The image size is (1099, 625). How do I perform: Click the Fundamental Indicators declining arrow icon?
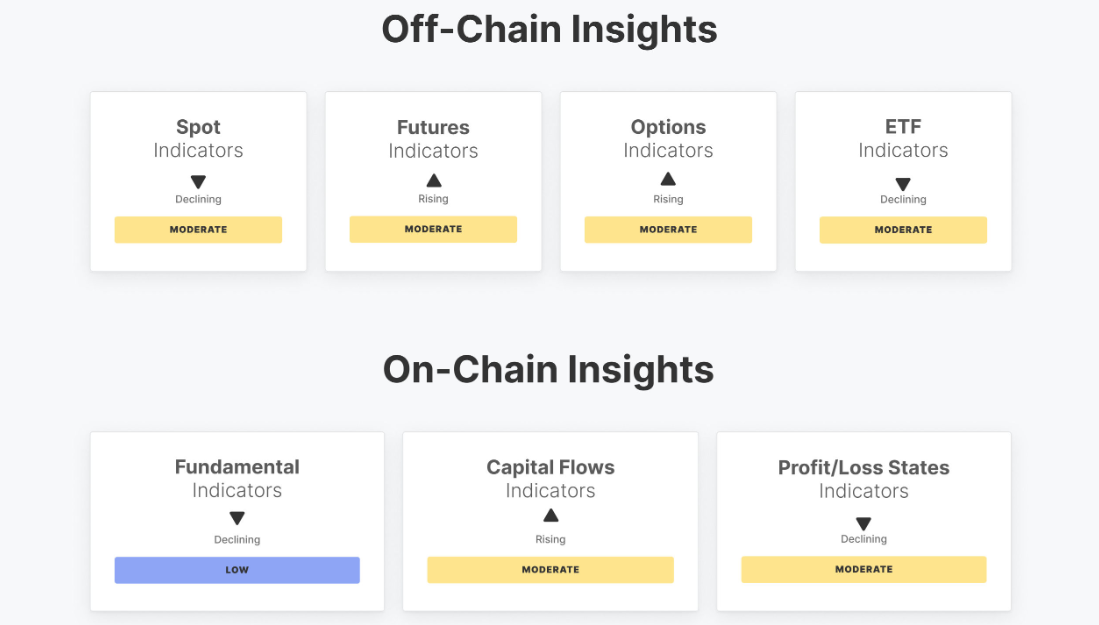(x=237, y=519)
